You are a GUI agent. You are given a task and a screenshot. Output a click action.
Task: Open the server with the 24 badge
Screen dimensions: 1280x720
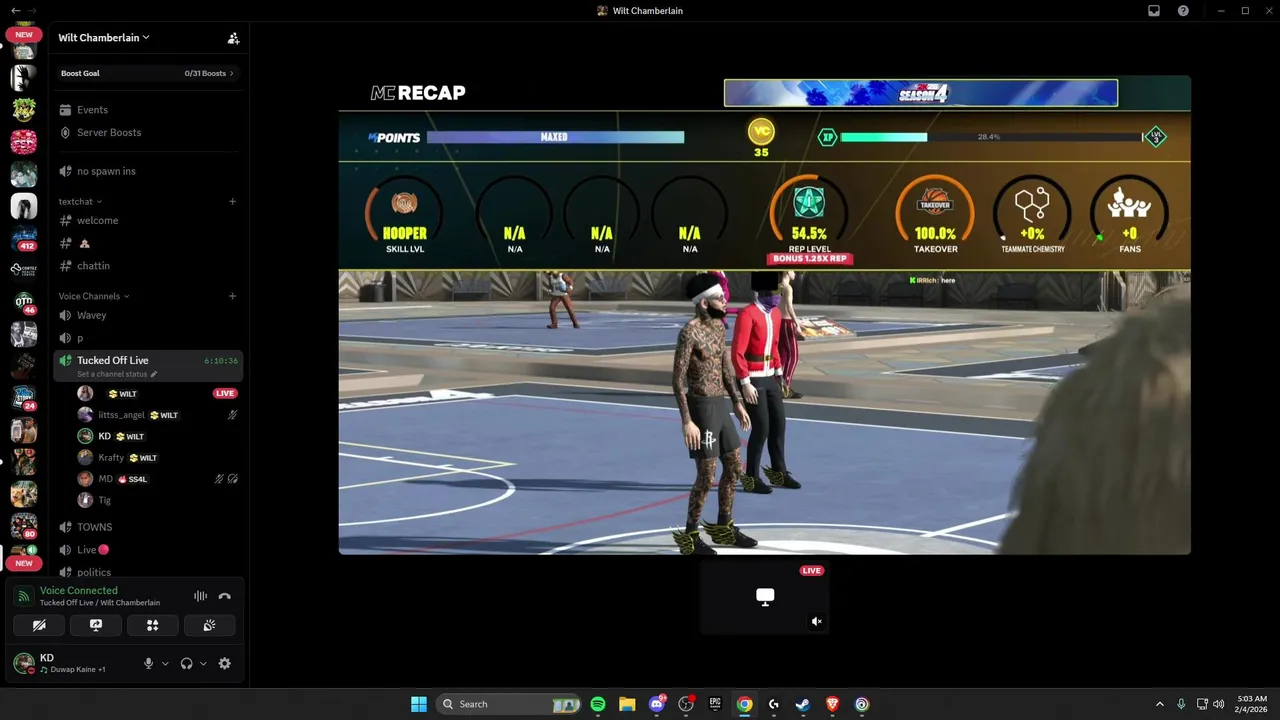click(24, 398)
